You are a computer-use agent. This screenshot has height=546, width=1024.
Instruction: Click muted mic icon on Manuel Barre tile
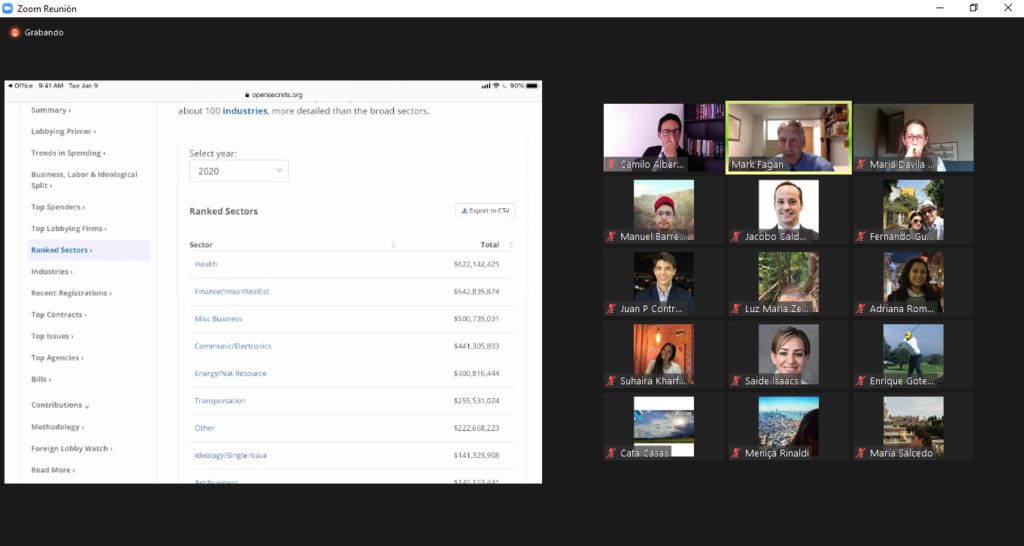click(612, 236)
